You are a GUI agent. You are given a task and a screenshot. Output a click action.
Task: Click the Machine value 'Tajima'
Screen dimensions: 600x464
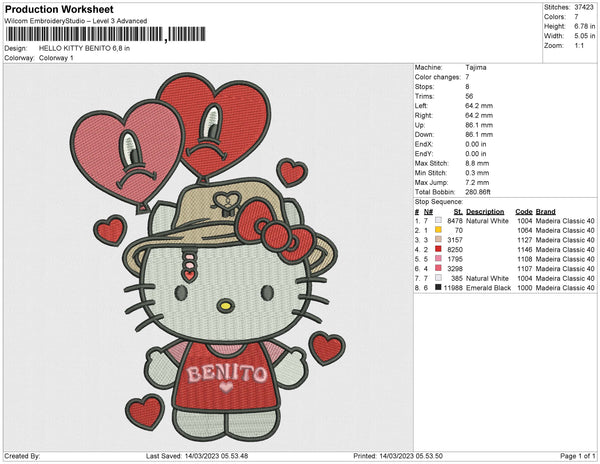(476, 67)
